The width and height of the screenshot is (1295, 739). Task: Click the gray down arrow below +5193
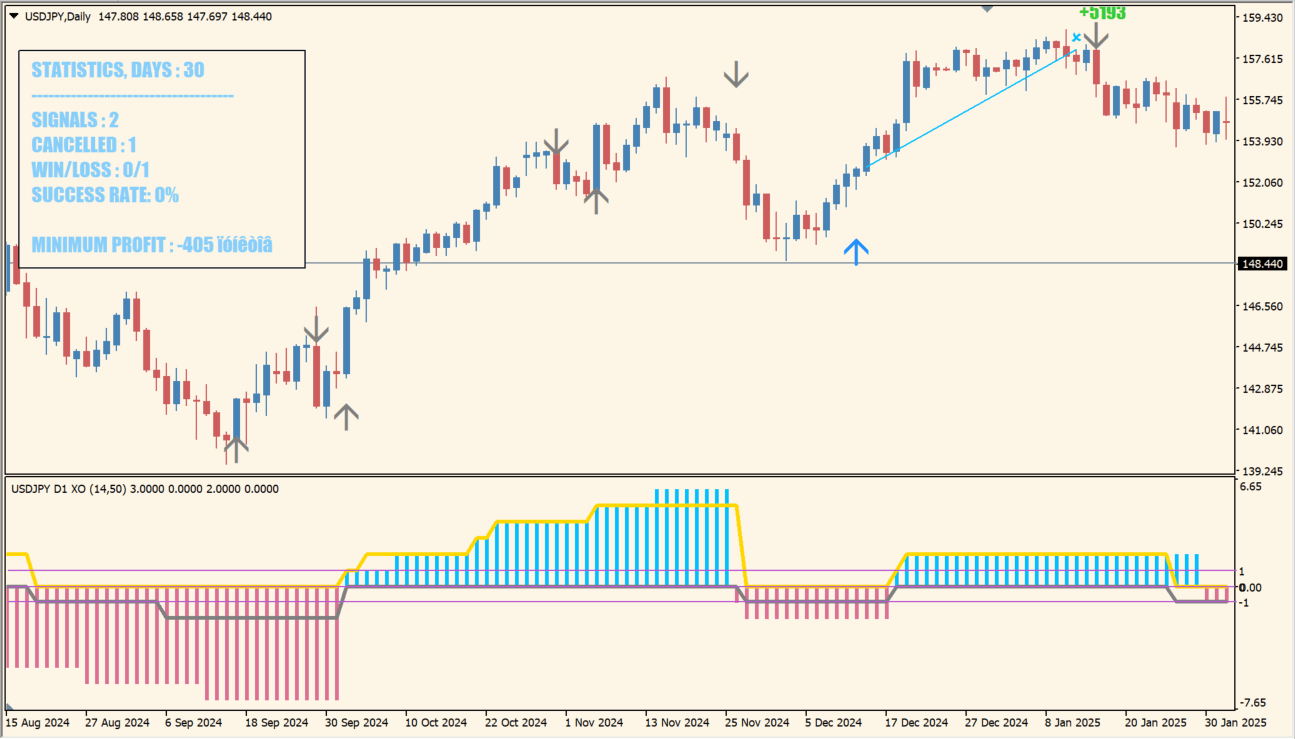point(1097,36)
